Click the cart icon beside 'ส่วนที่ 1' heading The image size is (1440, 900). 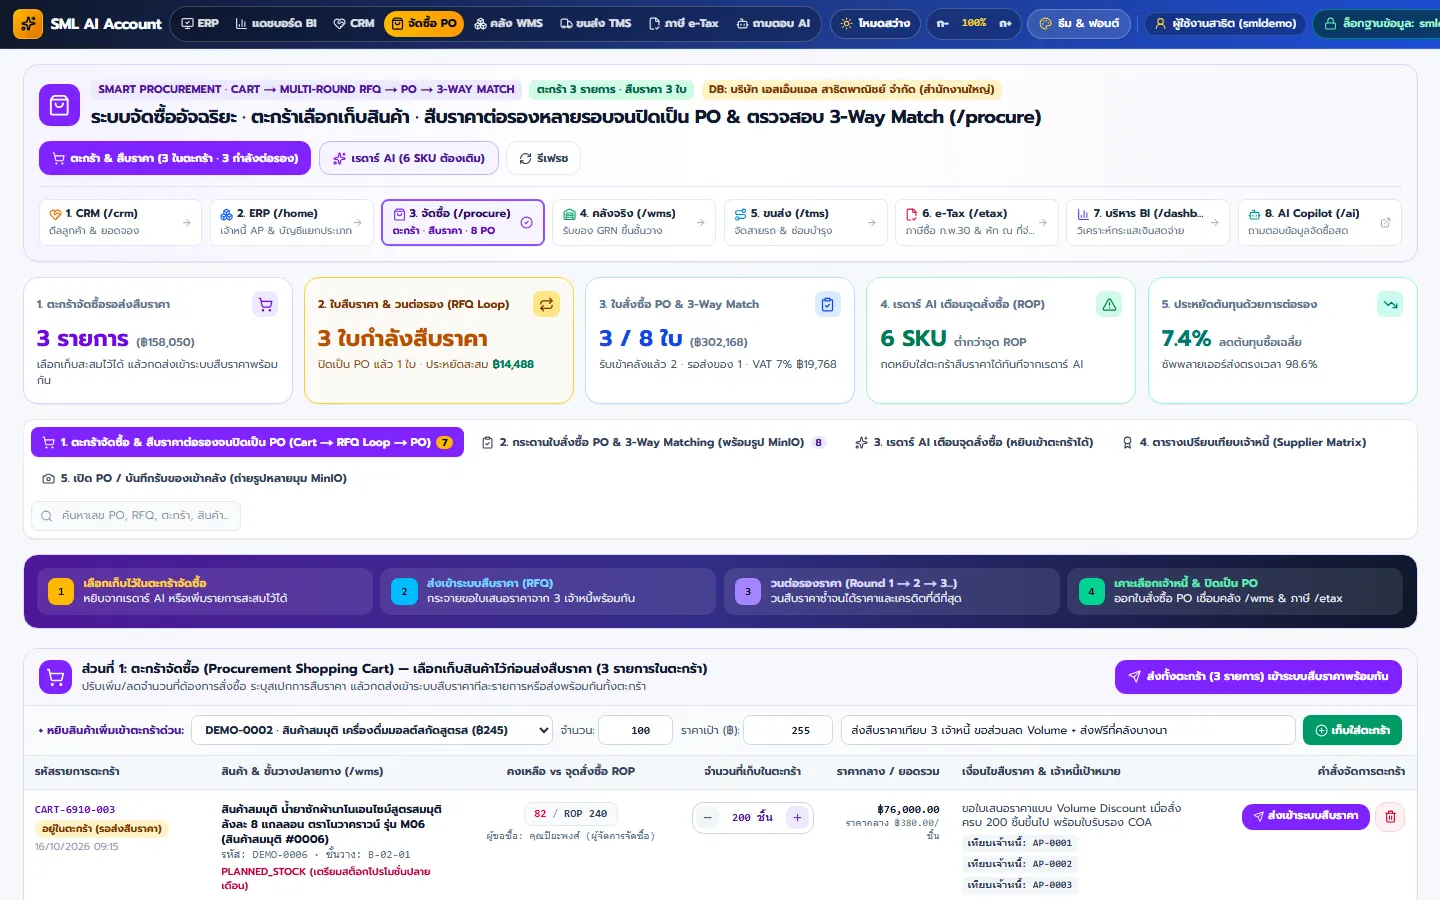pos(56,677)
